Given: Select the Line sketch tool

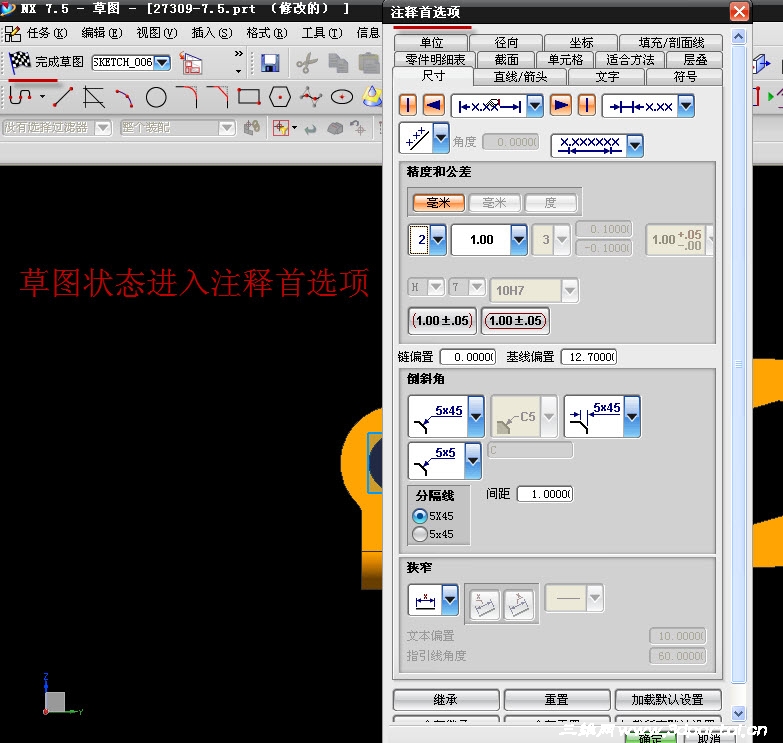Looking at the screenshot, I should [63, 97].
